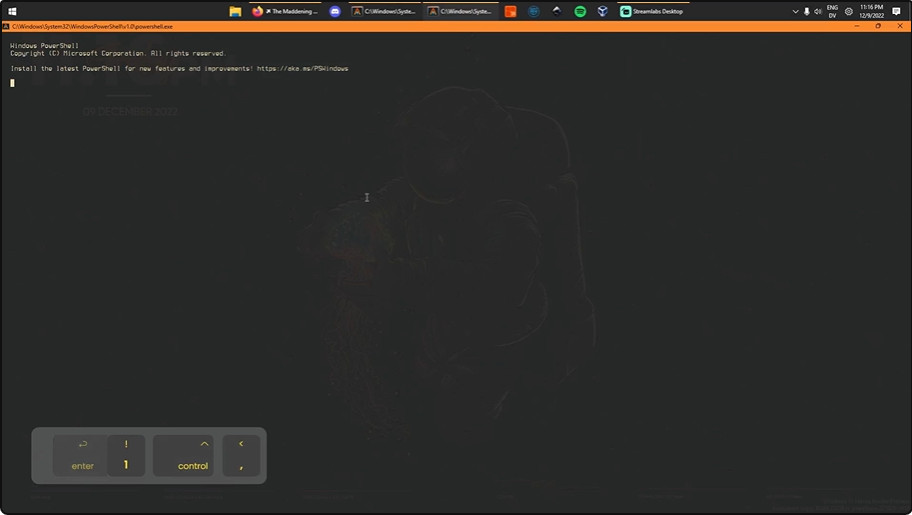Click the 'enter' key in the keystroke overlay

82,455
